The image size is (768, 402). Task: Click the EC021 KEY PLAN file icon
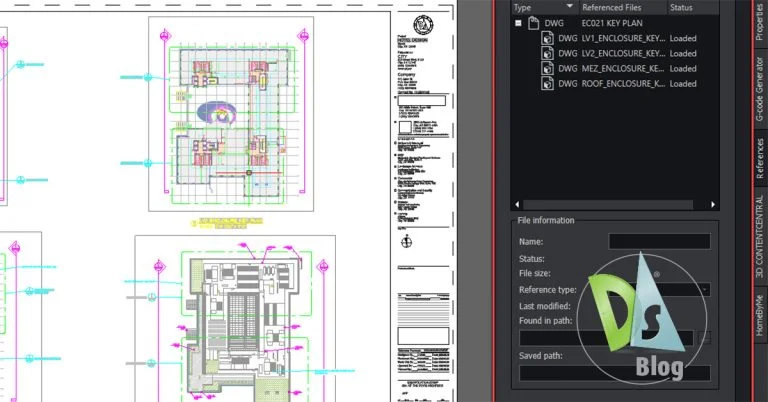click(534, 22)
